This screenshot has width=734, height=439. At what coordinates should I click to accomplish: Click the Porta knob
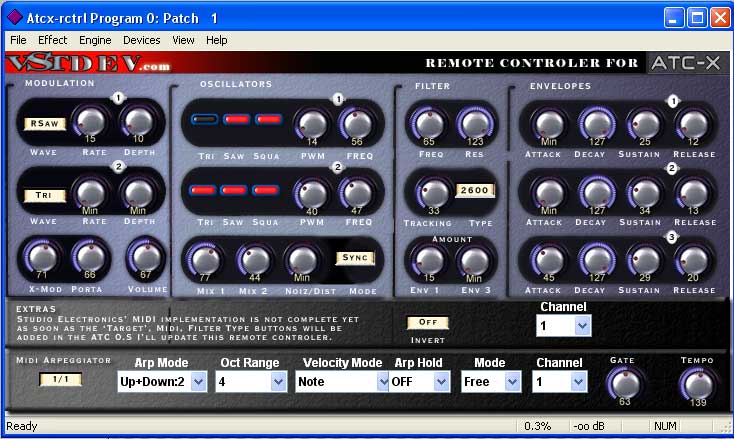(x=89, y=257)
